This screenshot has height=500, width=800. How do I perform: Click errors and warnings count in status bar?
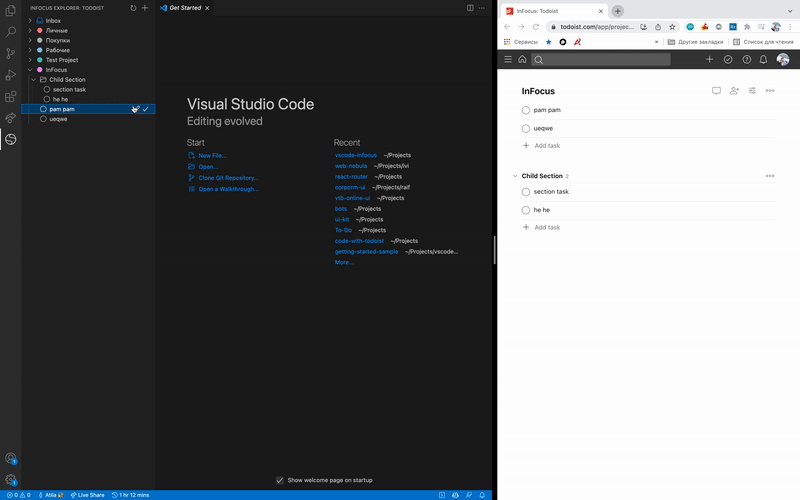click(x=18, y=495)
